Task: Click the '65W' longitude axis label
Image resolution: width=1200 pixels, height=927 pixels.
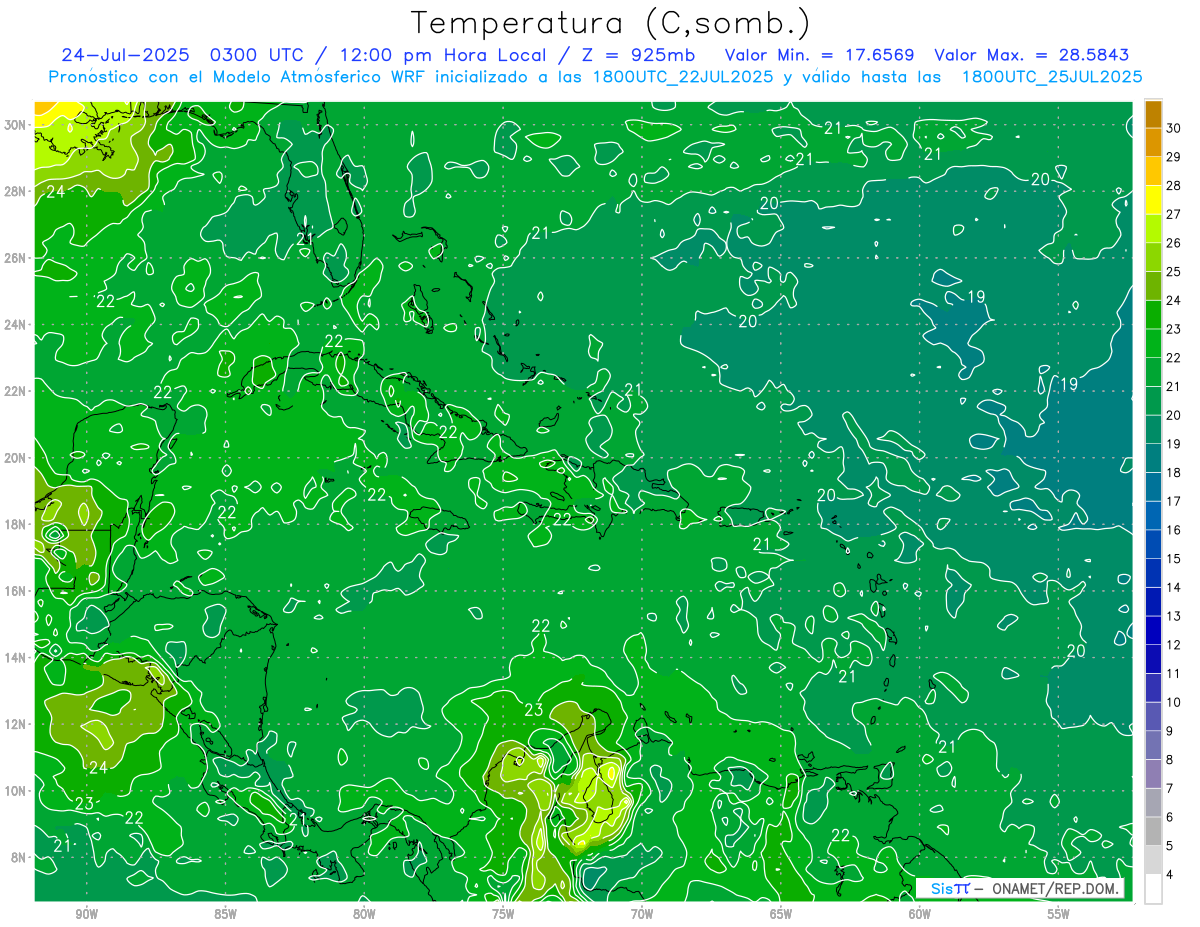Action: point(781,914)
